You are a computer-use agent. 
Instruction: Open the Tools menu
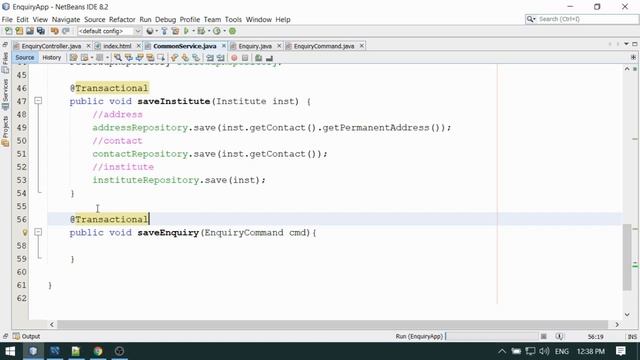[233, 20]
